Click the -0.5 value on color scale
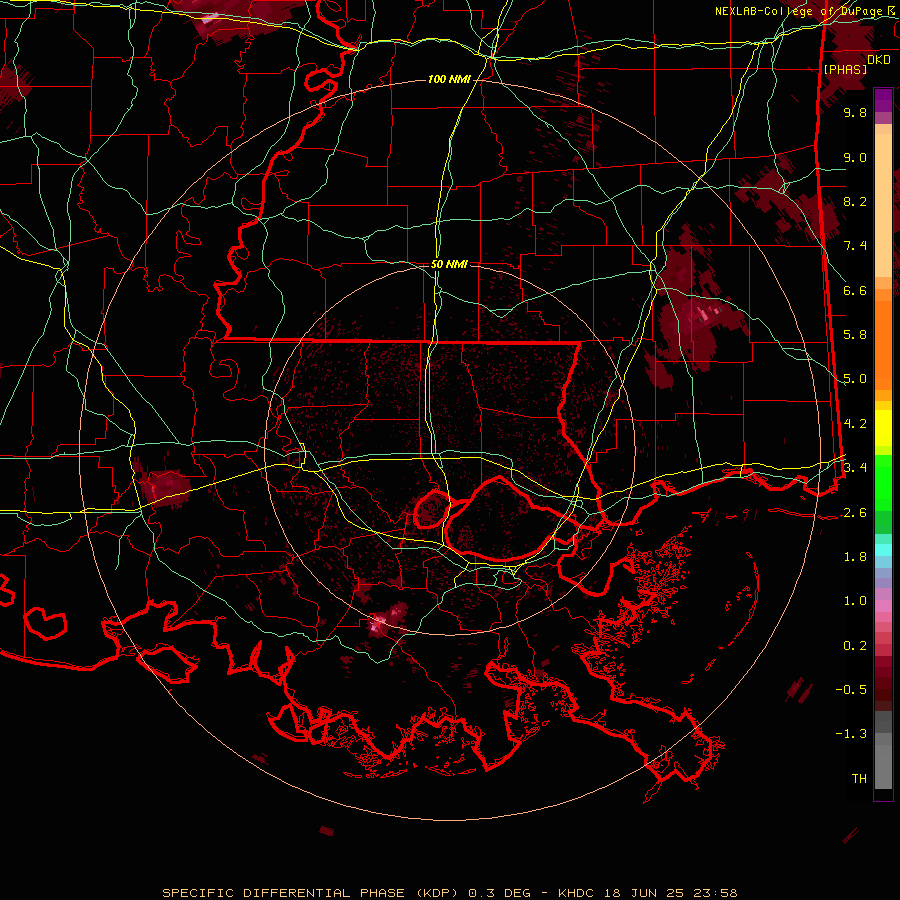 pyautogui.click(x=851, y=690)
